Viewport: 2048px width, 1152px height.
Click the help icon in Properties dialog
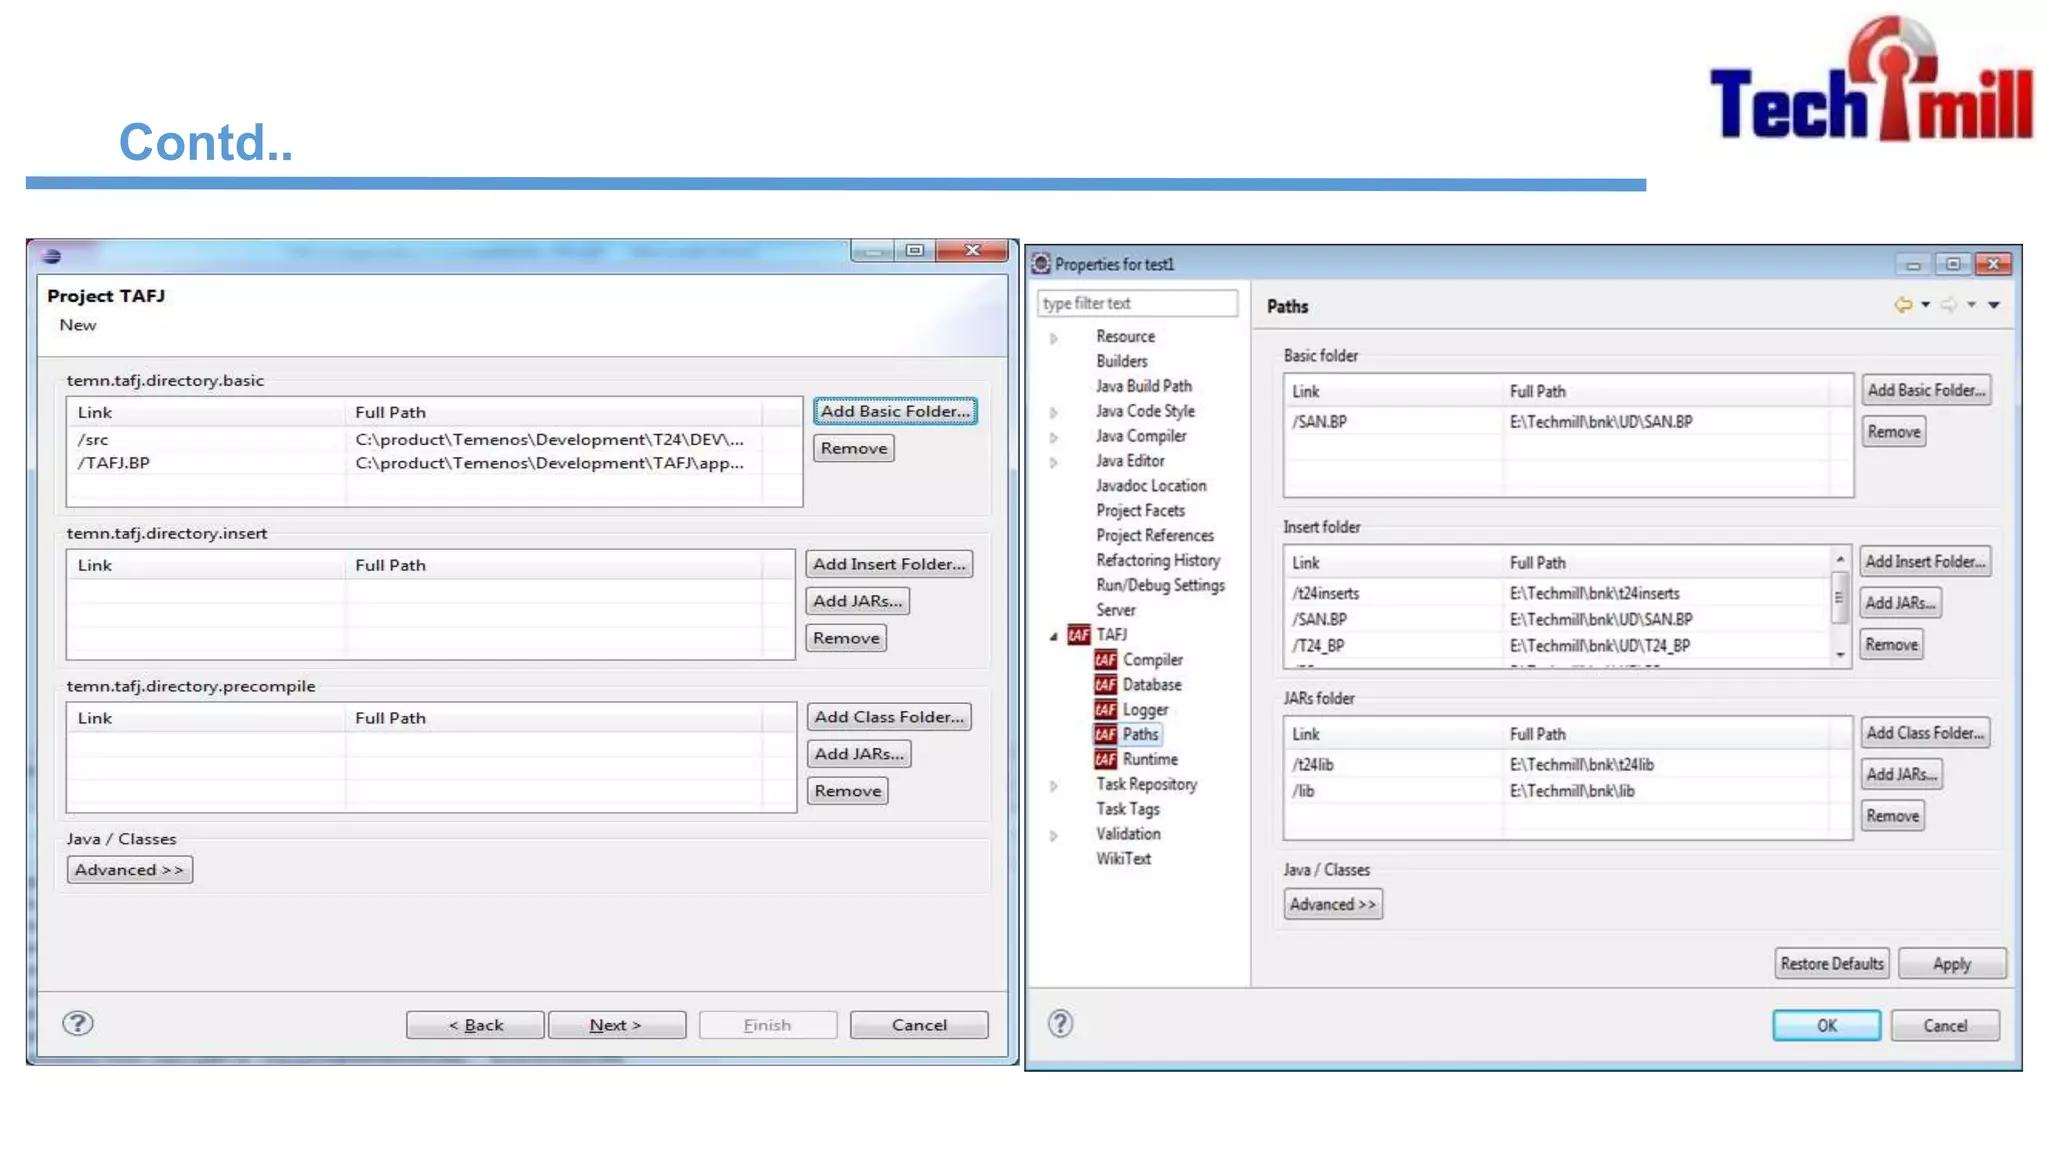(1060, 1023)
